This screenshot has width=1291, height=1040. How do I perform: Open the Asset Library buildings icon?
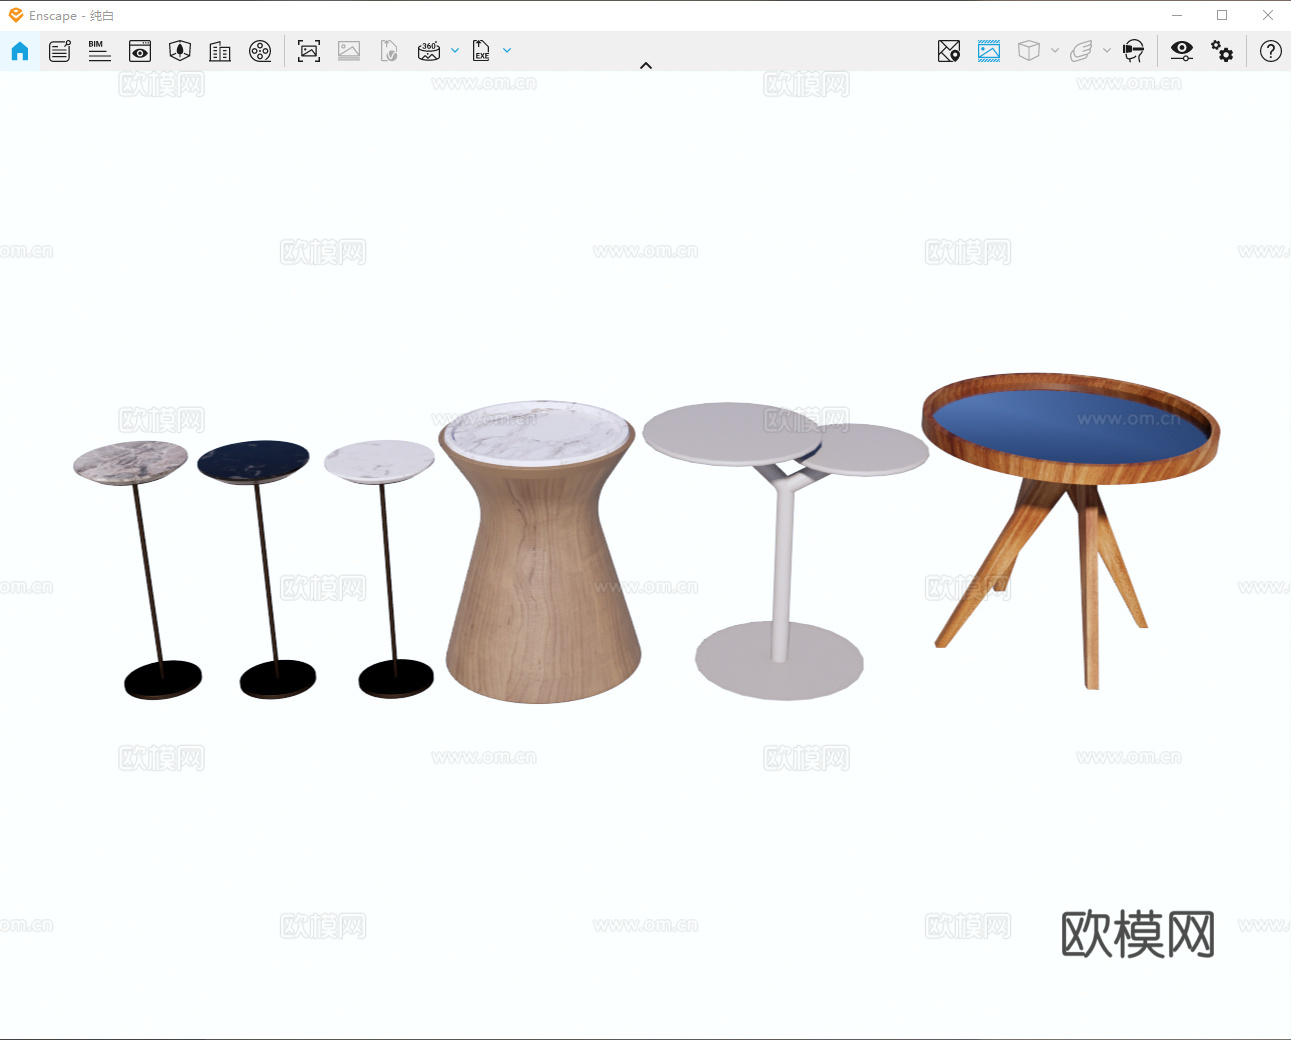point(220,51)
